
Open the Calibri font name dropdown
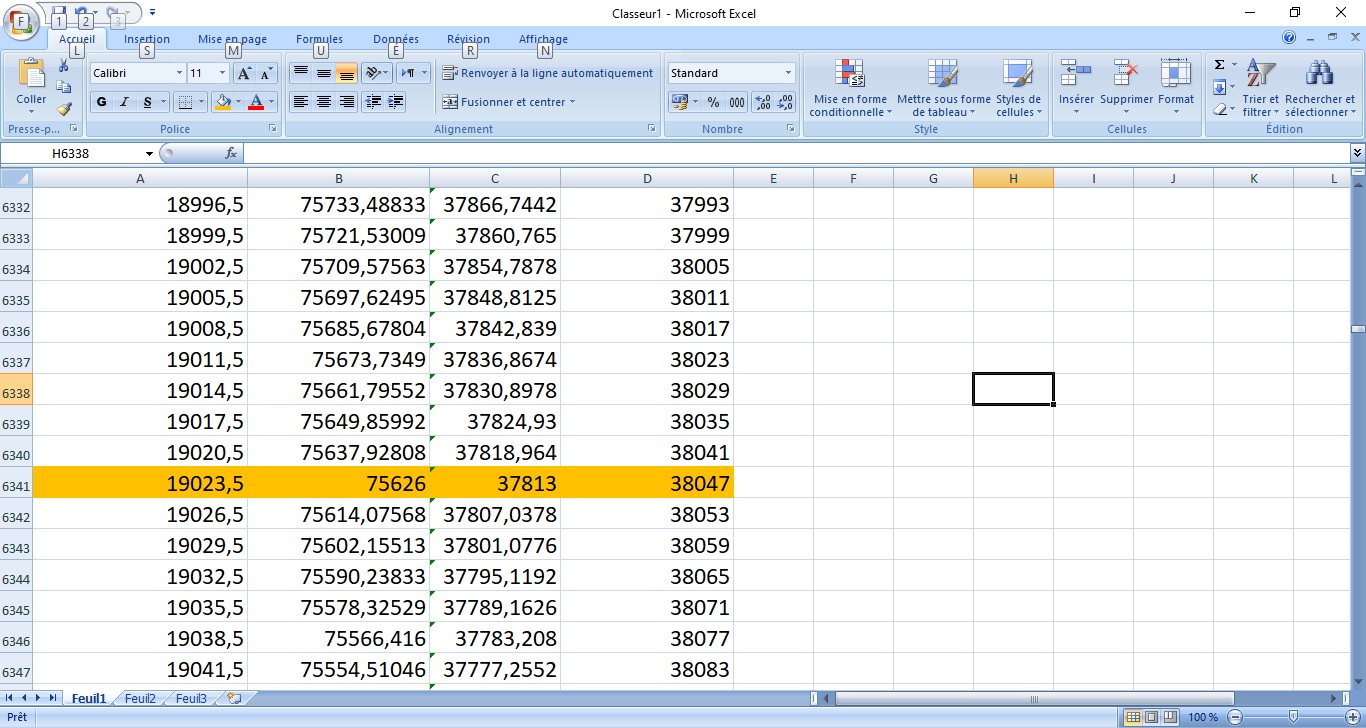click(179, 73)
